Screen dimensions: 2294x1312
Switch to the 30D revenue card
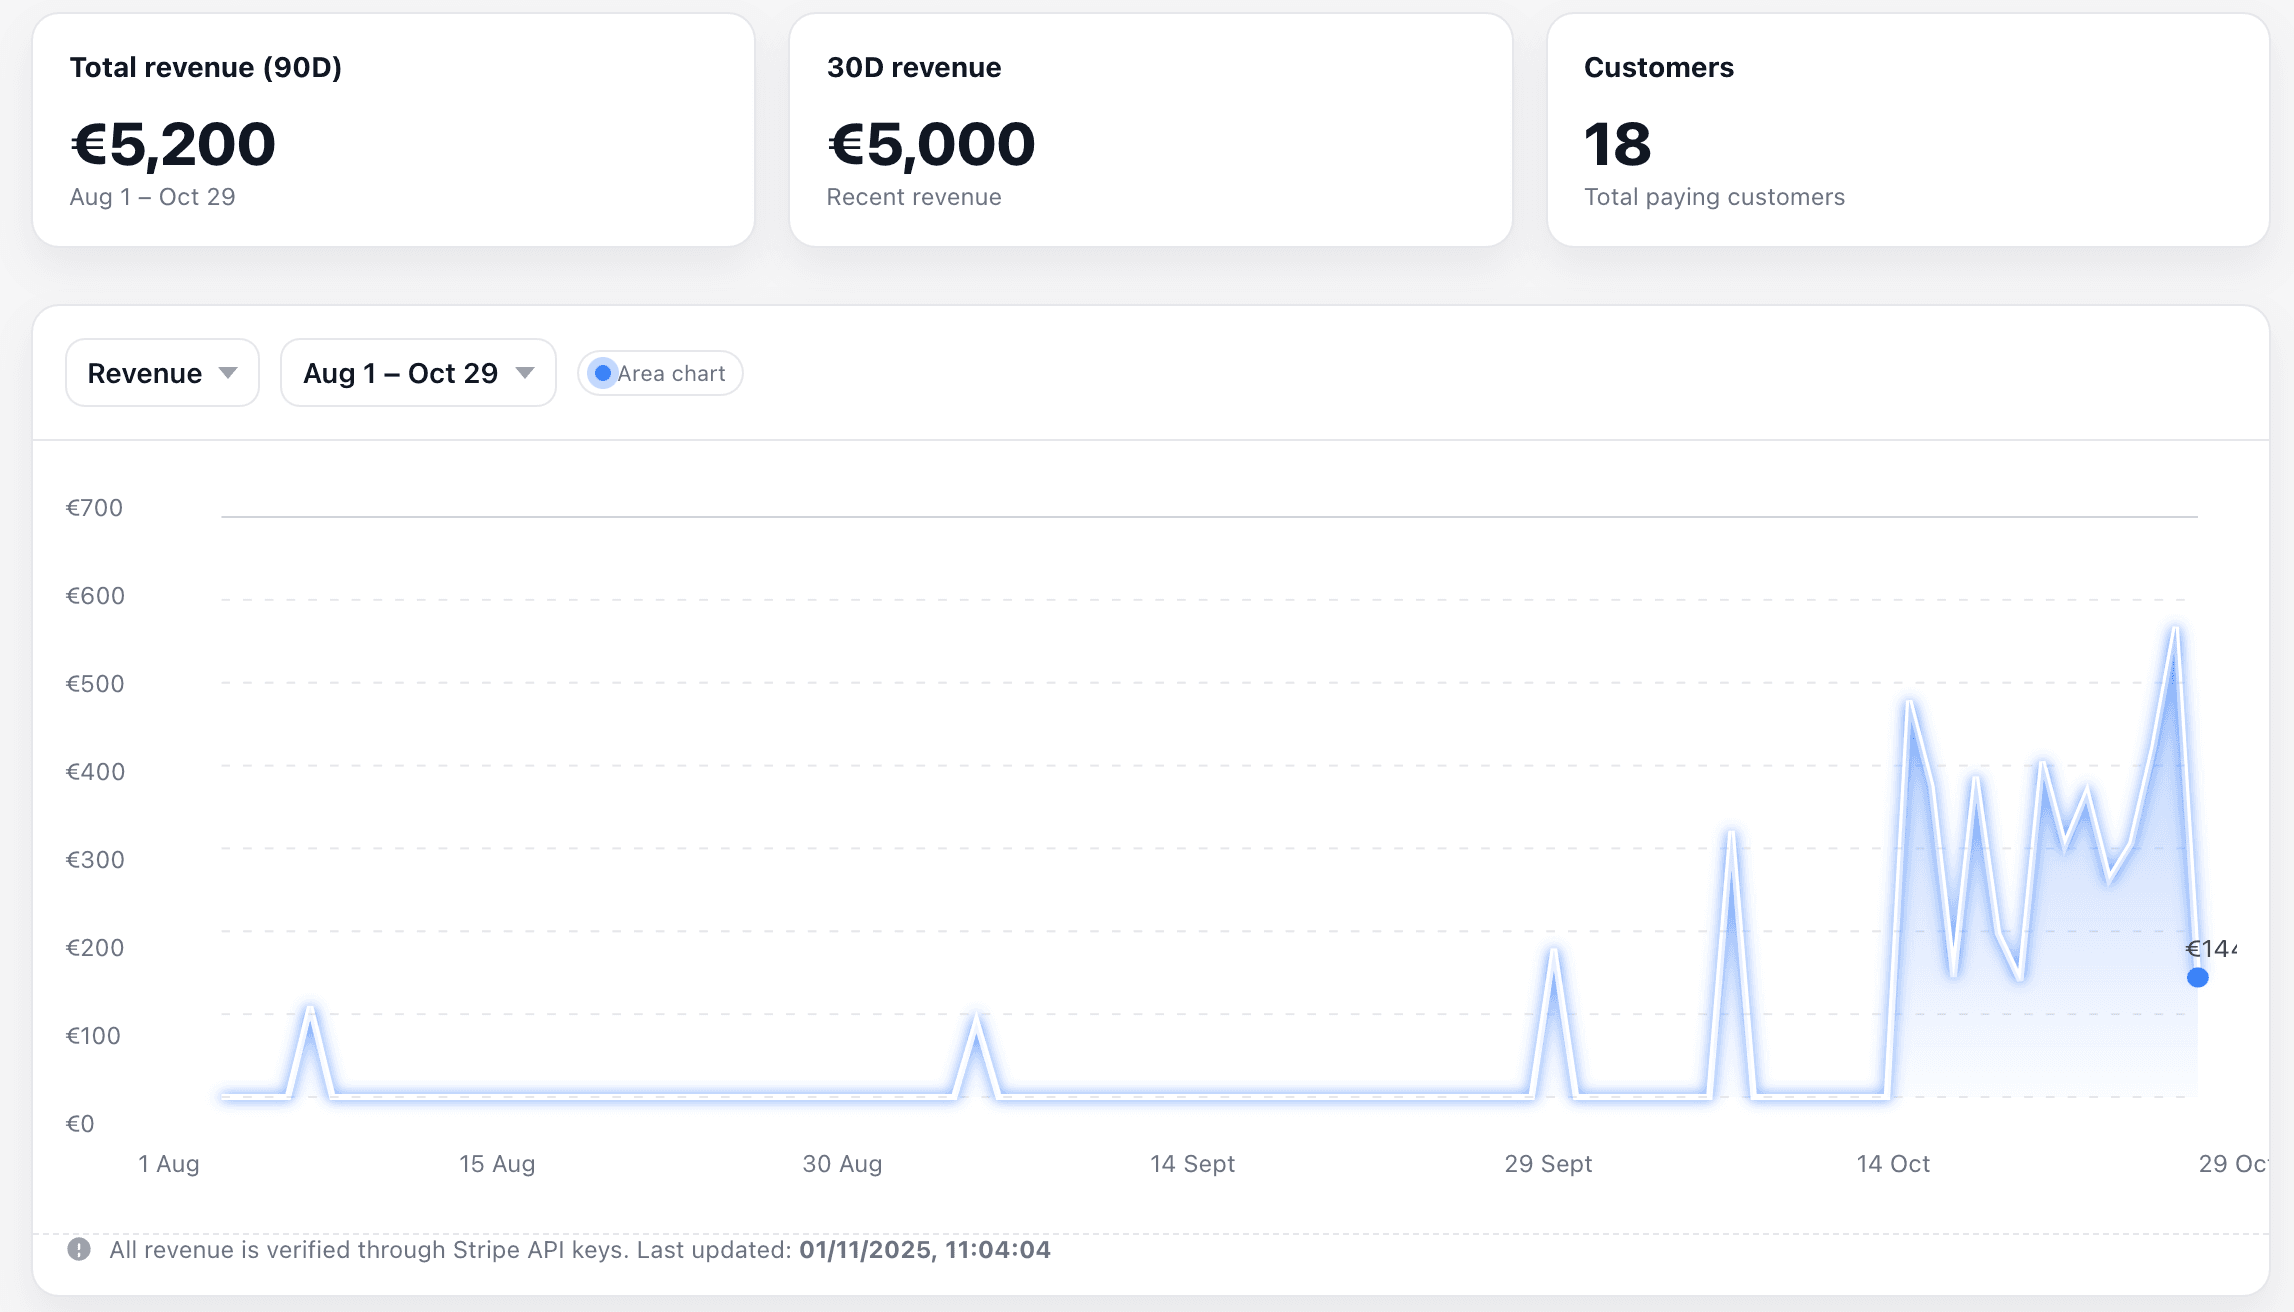coord(1150,130)
